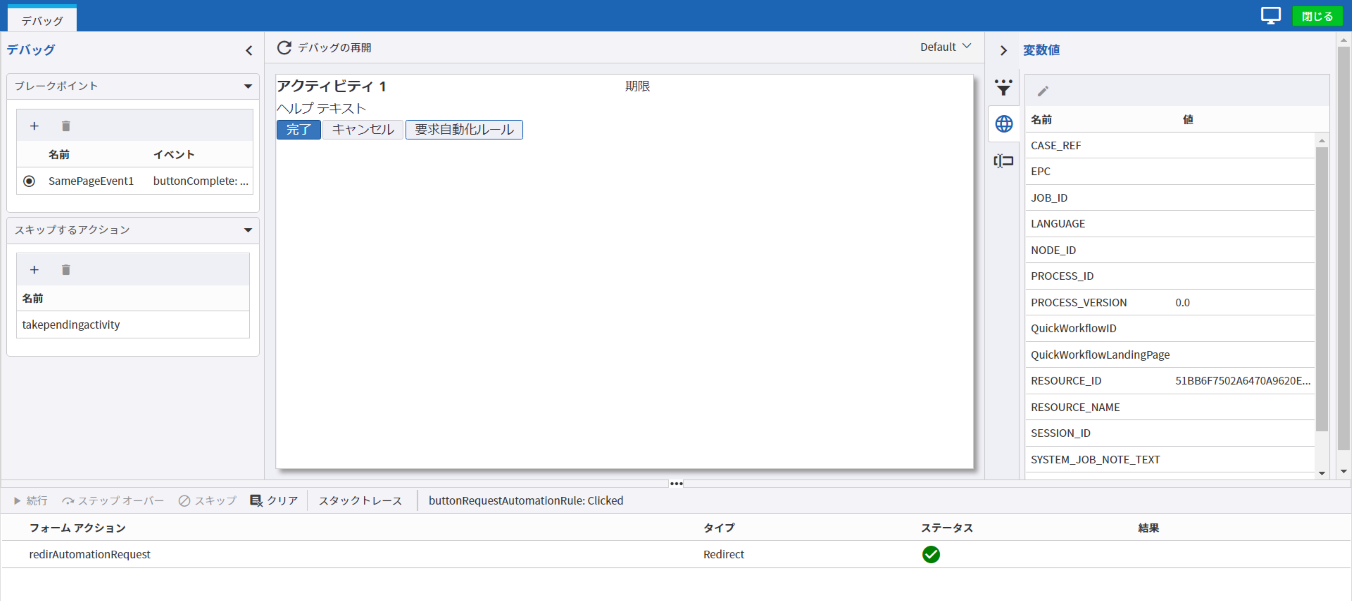The width and height of the screenshot is (1352, 601).
Task: Select the デバッグ tab
Action: (42, 20)
